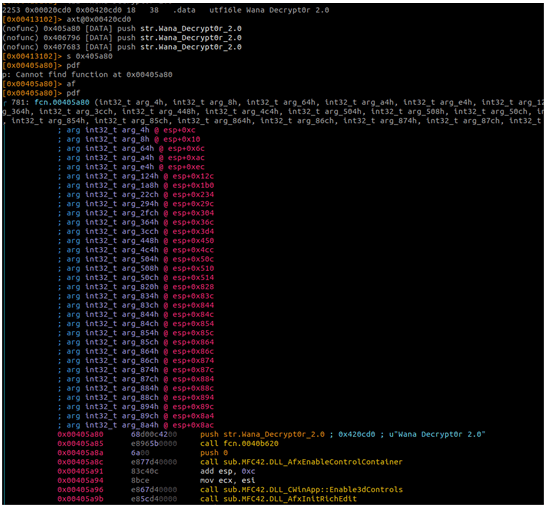Click the arg_504h @ esp+0x50c line
This screenshot has width=548, height=508.
coord(136,259)
